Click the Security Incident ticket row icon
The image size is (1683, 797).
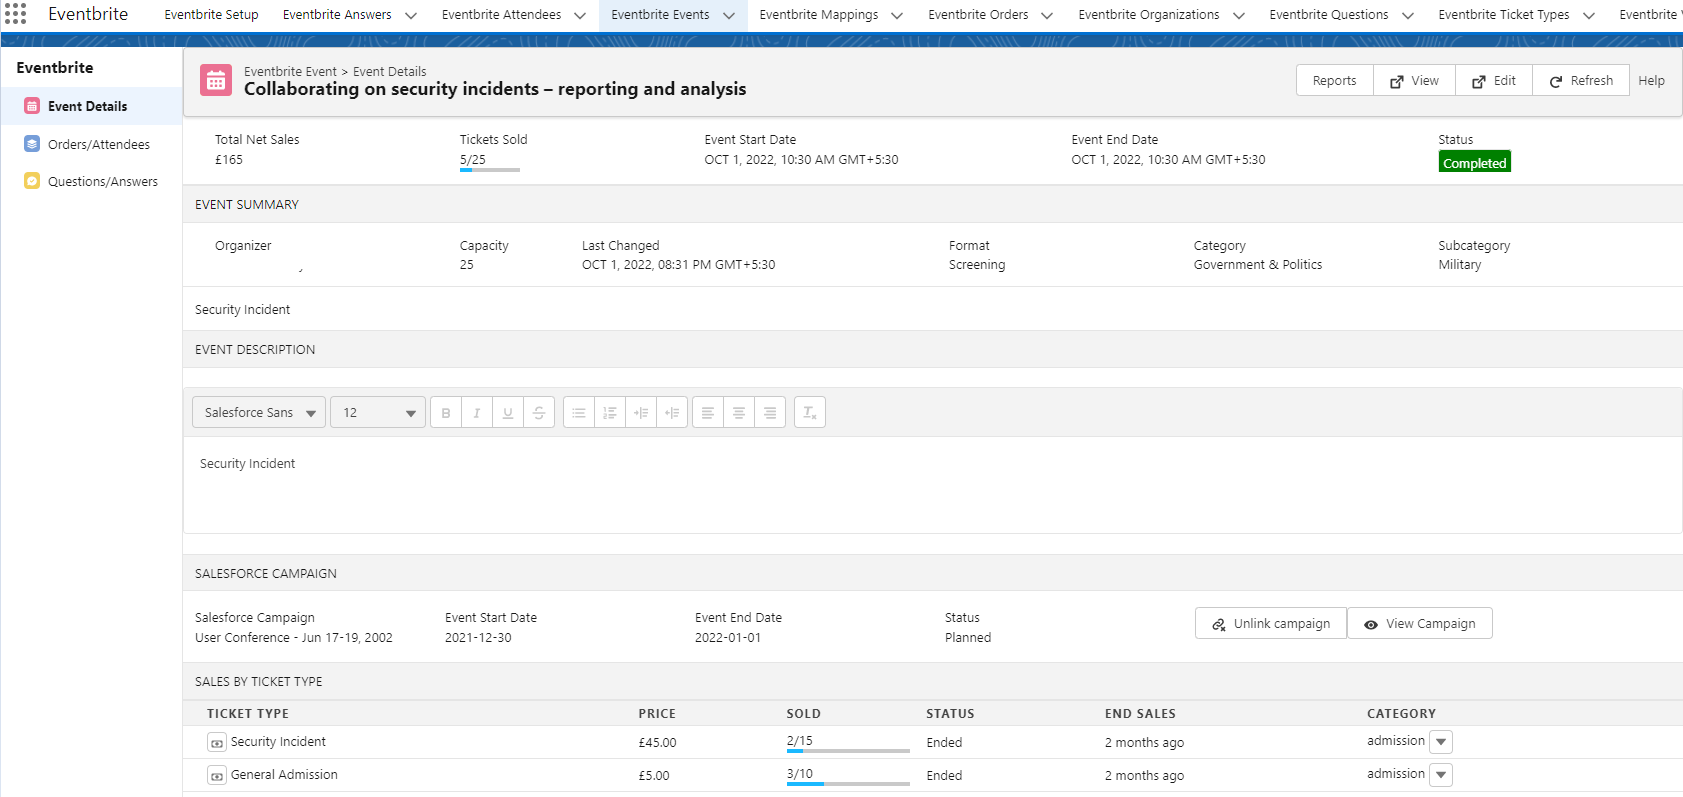tap(217, 743)
